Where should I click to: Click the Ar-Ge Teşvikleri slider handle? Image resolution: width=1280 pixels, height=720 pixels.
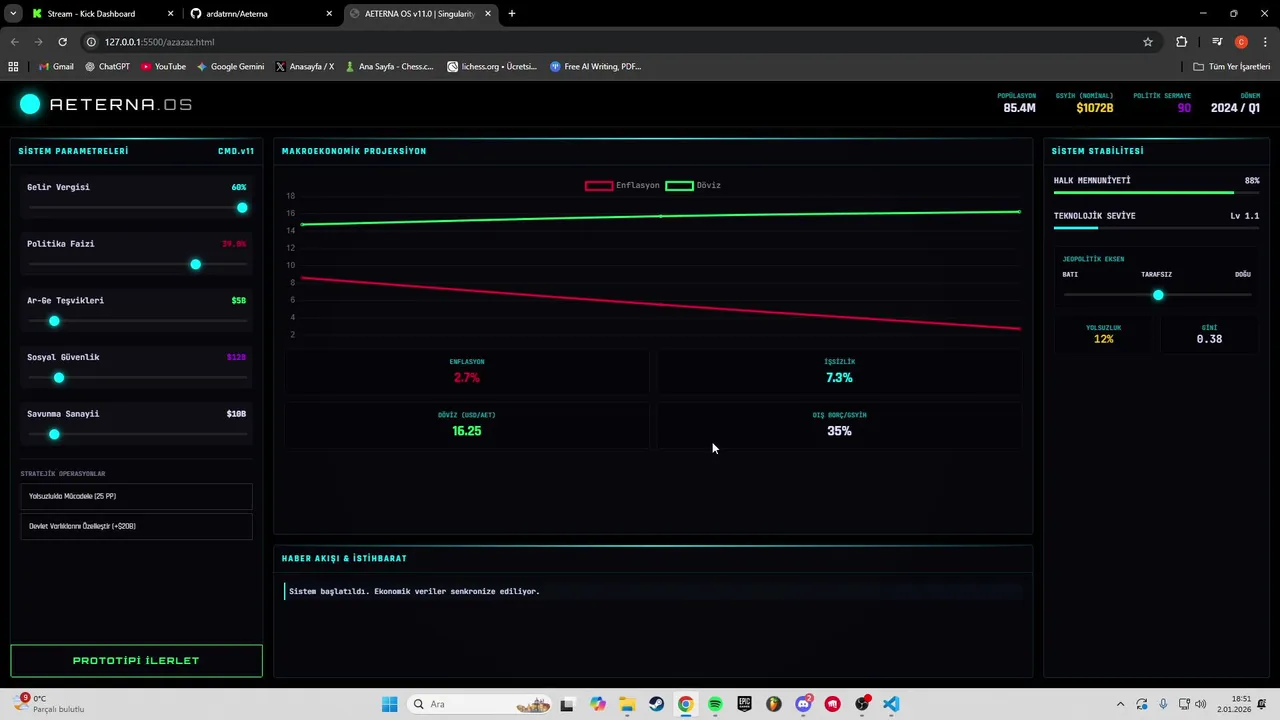pyautogui.click(x=55, y=321)
